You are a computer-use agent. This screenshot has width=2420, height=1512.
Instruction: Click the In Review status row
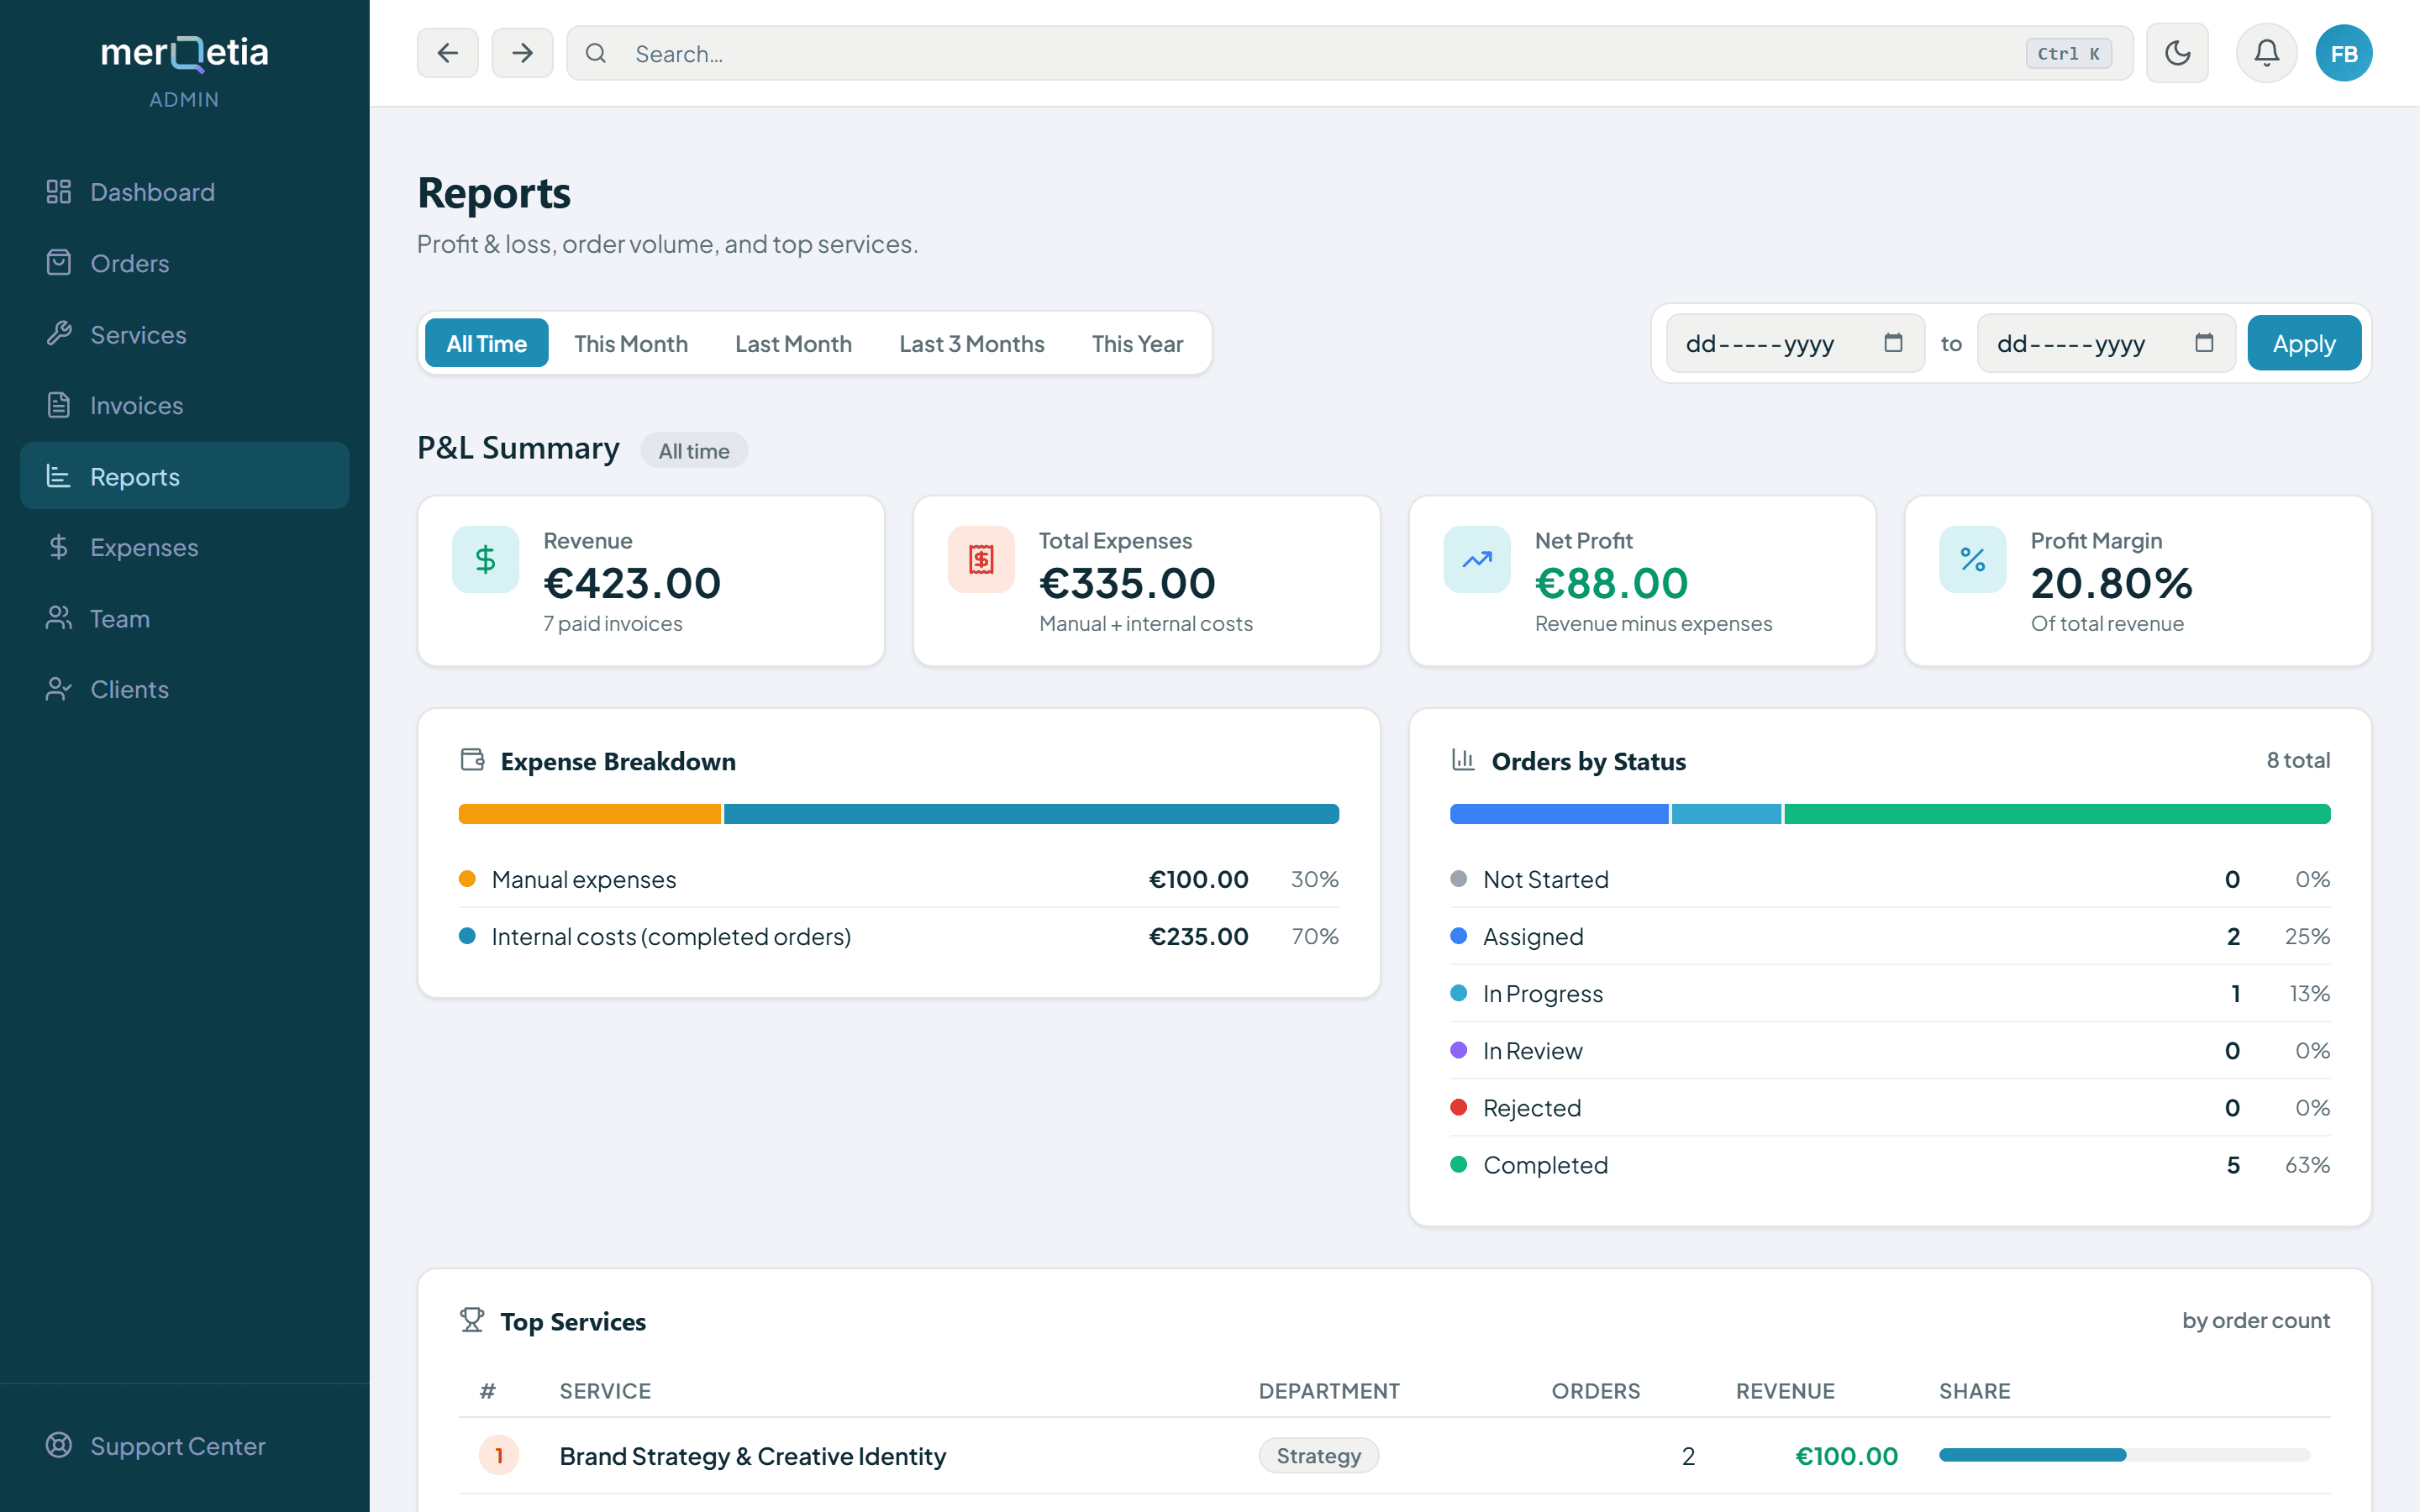pos(1889,1050)
